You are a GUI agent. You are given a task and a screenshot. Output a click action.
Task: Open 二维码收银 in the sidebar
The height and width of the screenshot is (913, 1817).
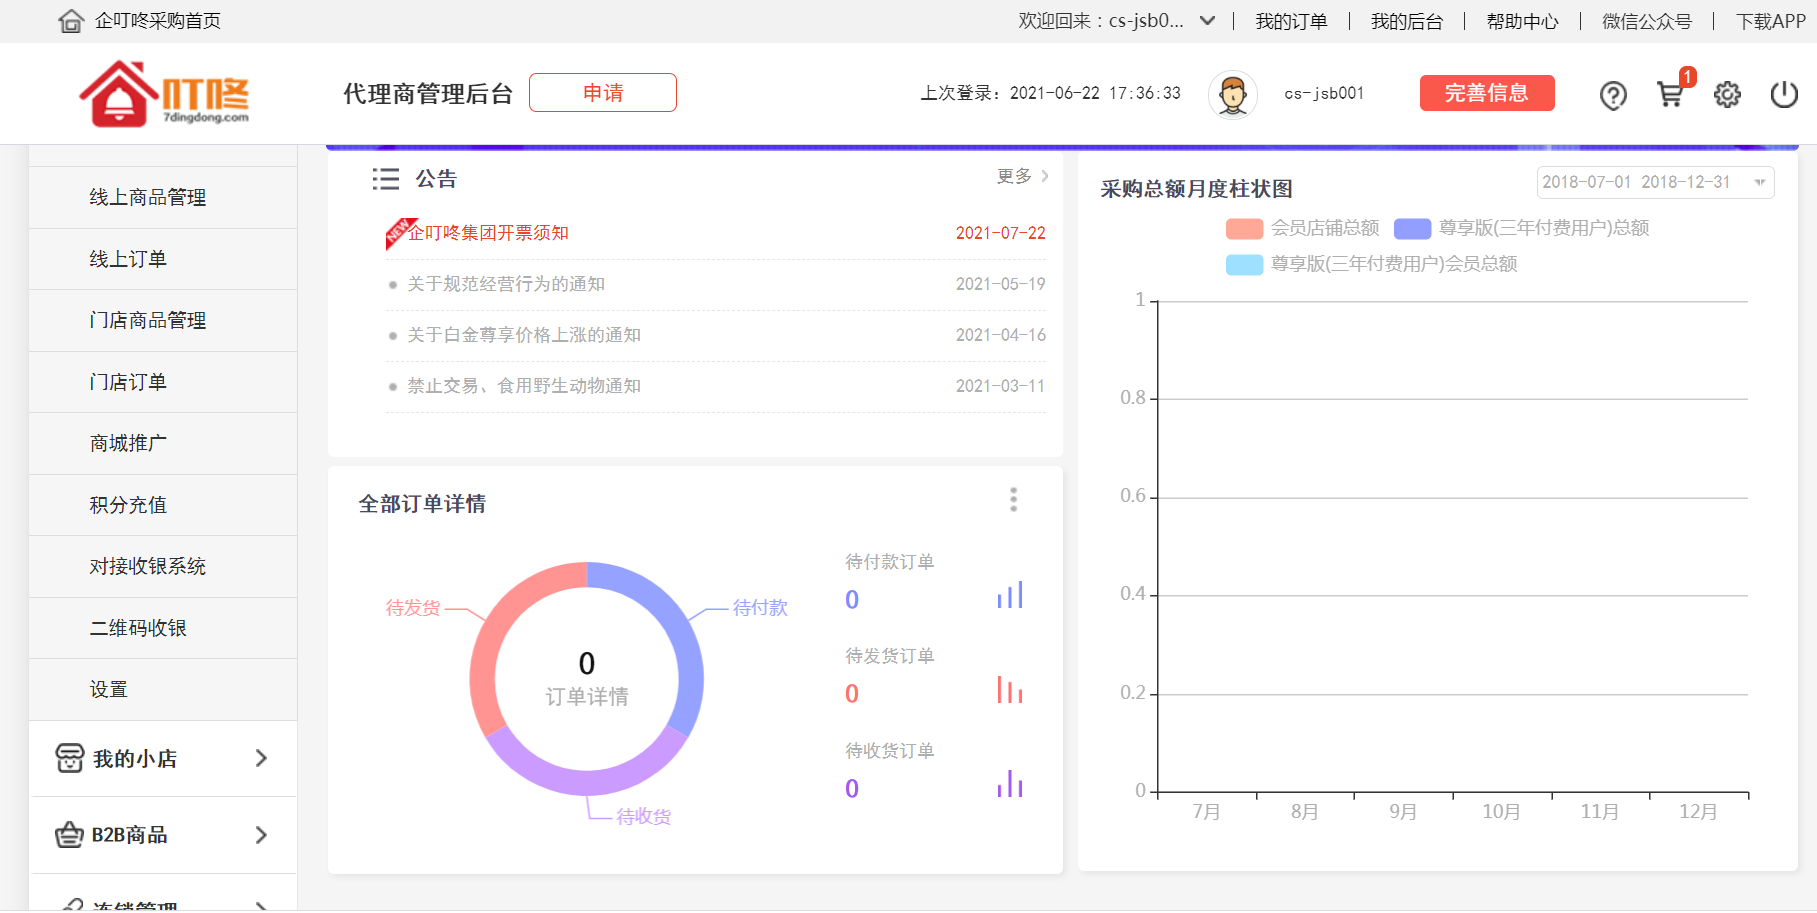coord(163,628)
